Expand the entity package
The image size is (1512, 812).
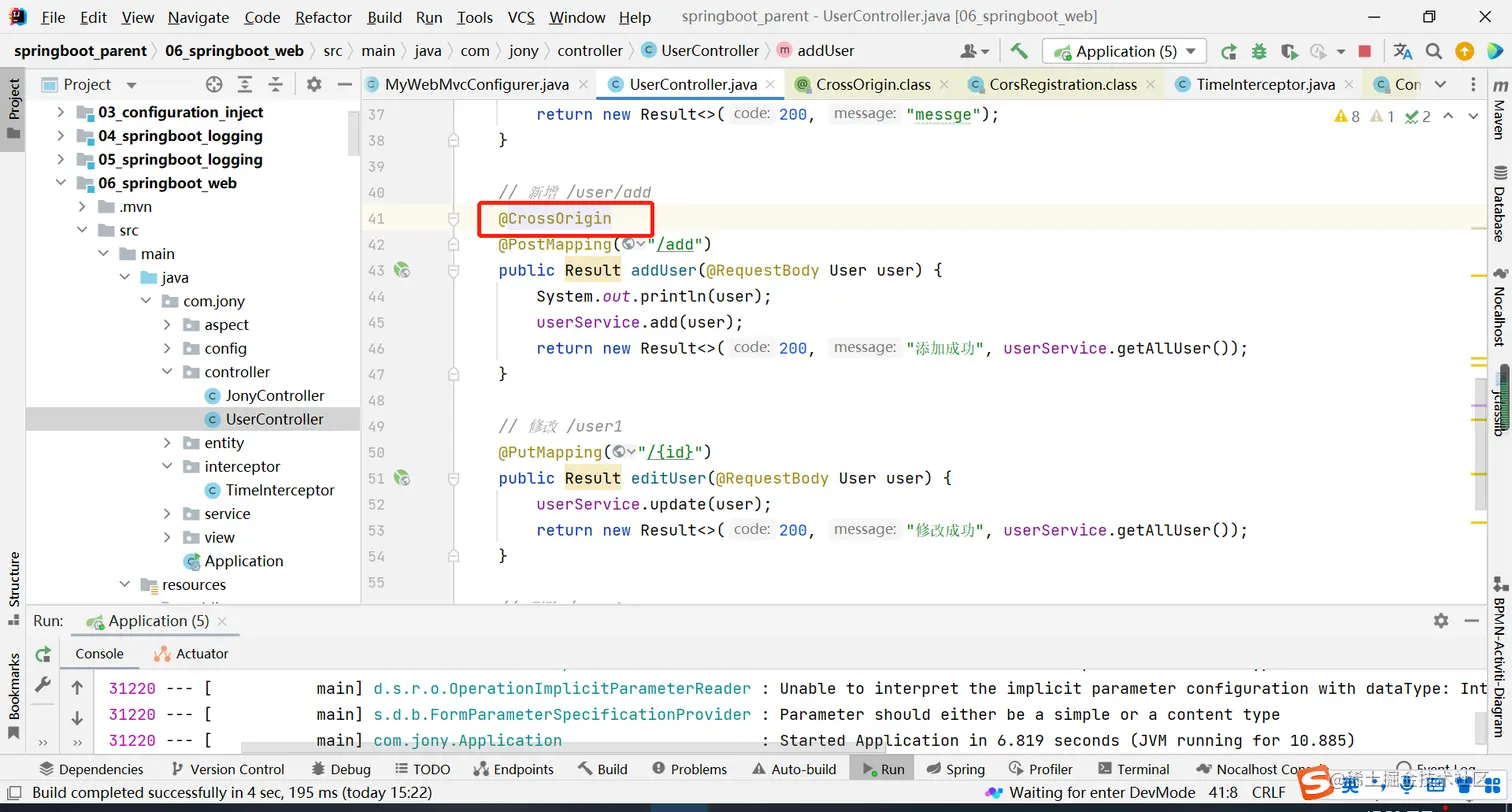point(167,443)
